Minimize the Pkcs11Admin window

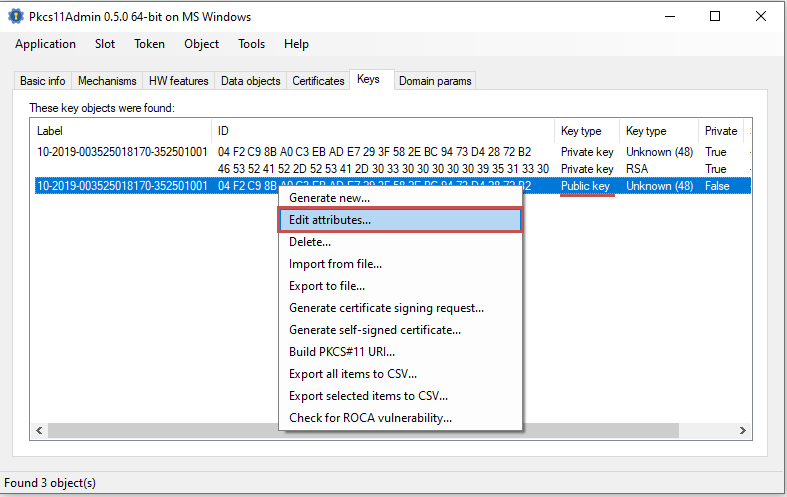pos(670,16)
